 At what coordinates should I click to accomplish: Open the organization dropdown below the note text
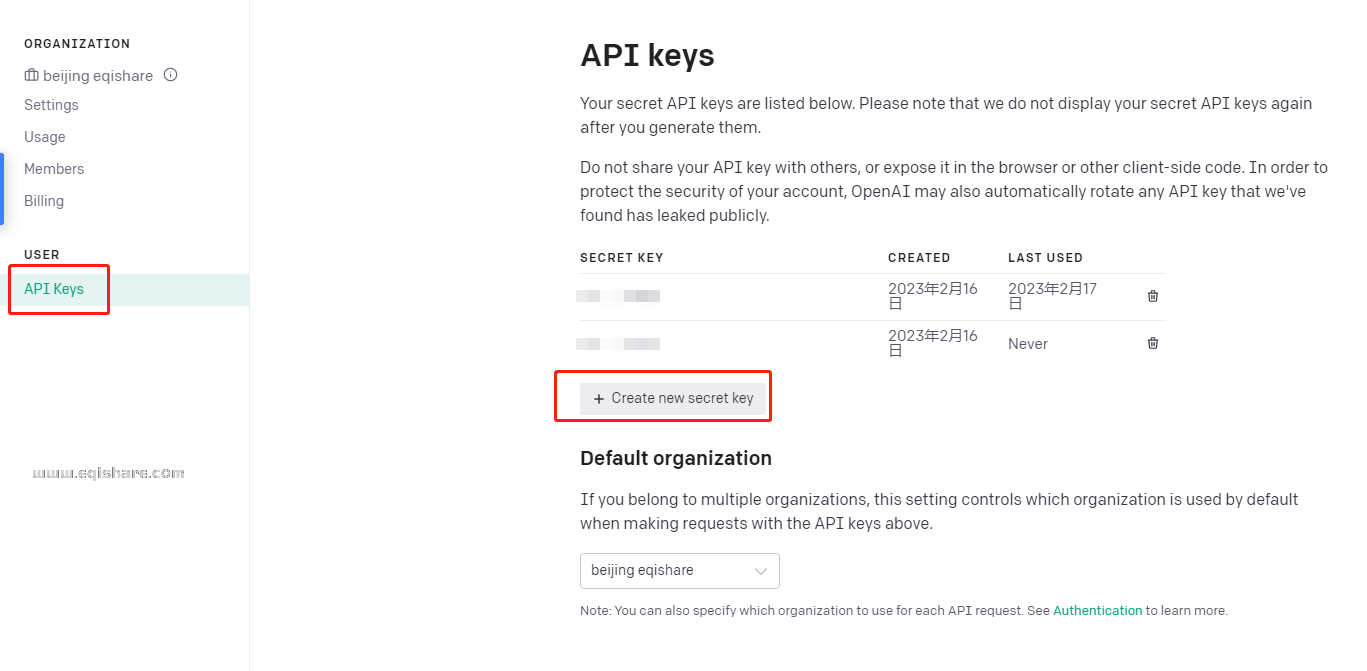point(680,570)
